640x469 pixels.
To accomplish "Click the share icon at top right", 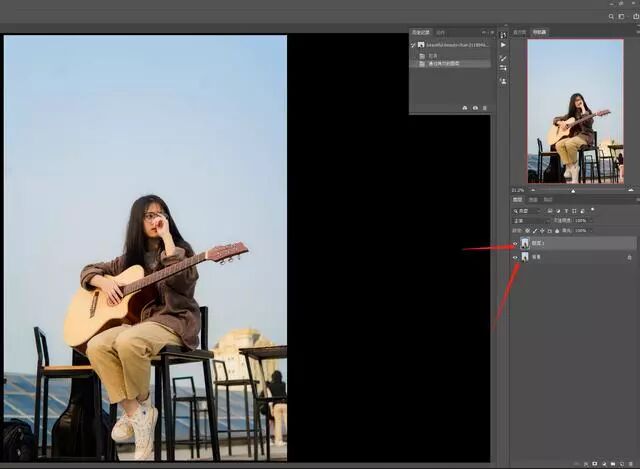I will (636, 16).
